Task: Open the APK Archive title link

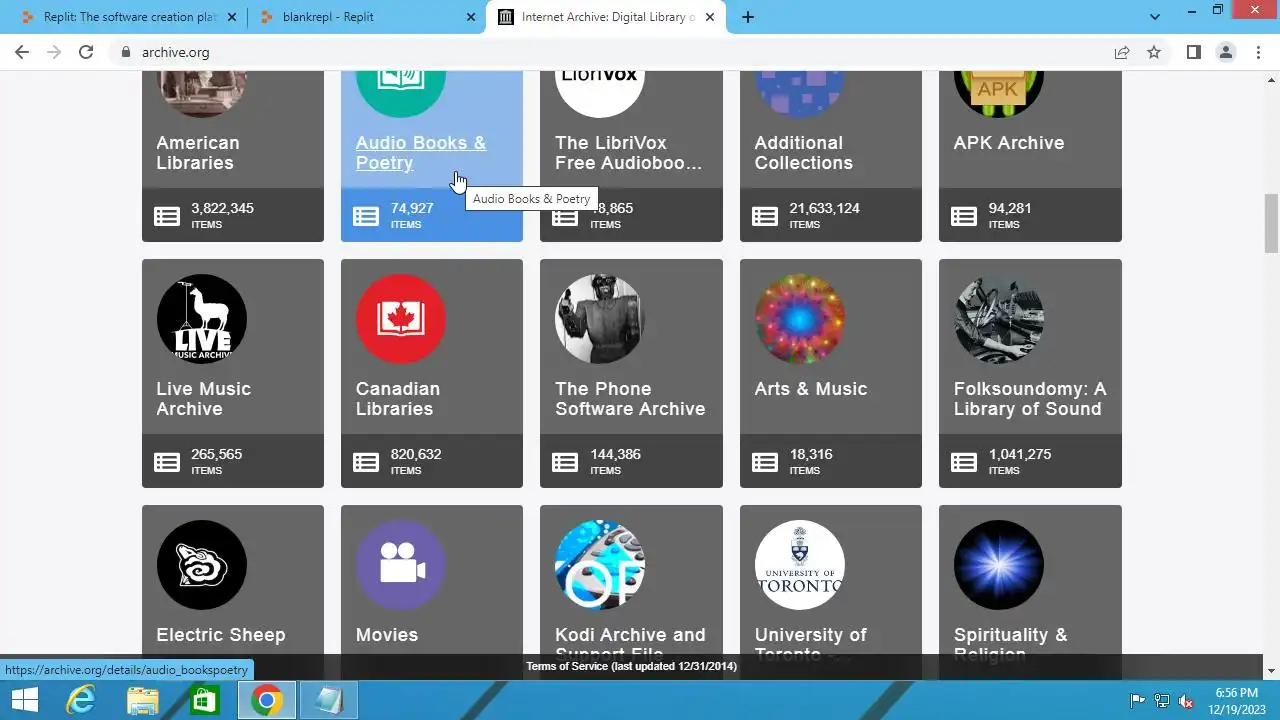Action: (x=1008, y=143)
